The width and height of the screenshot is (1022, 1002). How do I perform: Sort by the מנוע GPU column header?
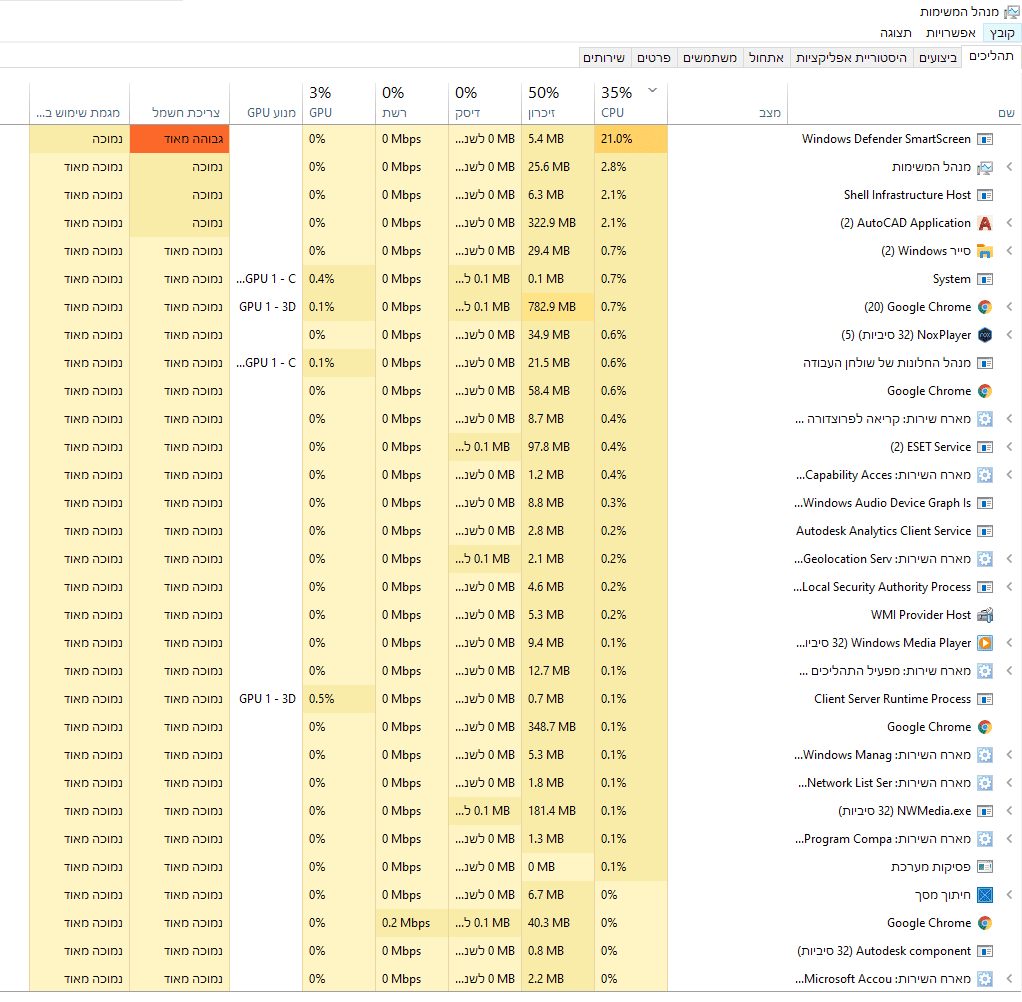tap(266, 102)
